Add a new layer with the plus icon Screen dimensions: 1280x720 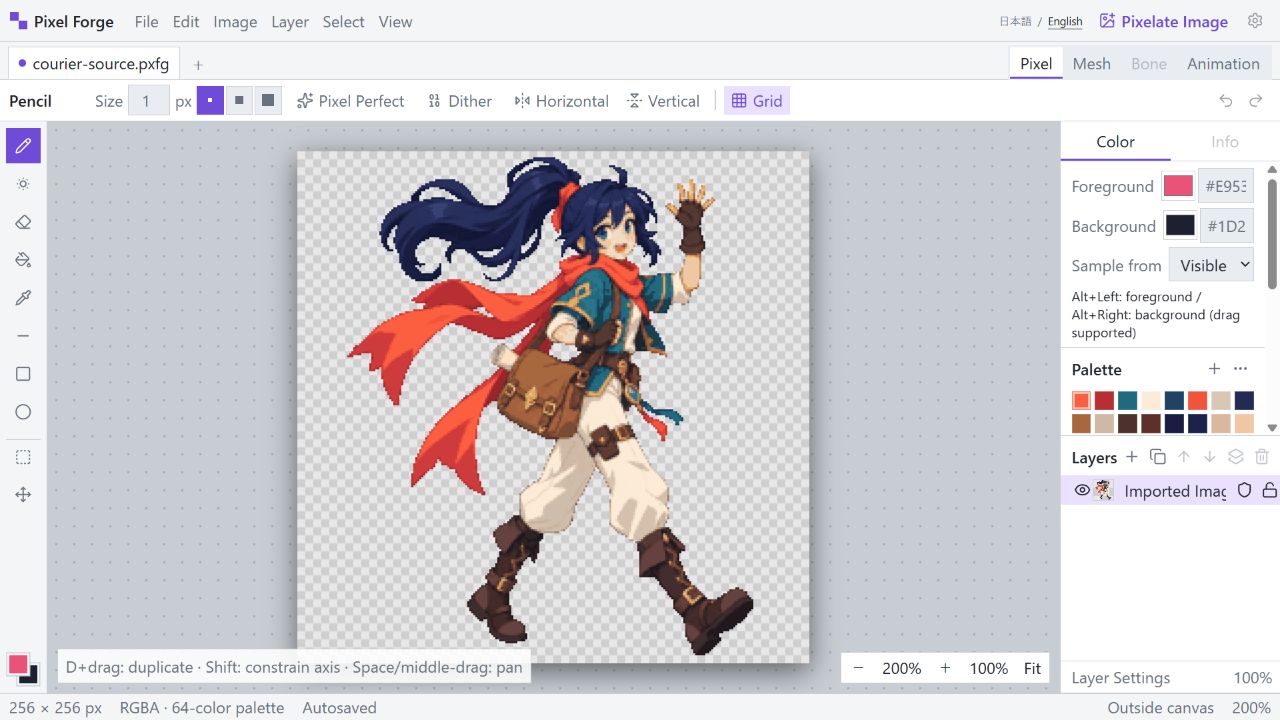click(1132, 457)
